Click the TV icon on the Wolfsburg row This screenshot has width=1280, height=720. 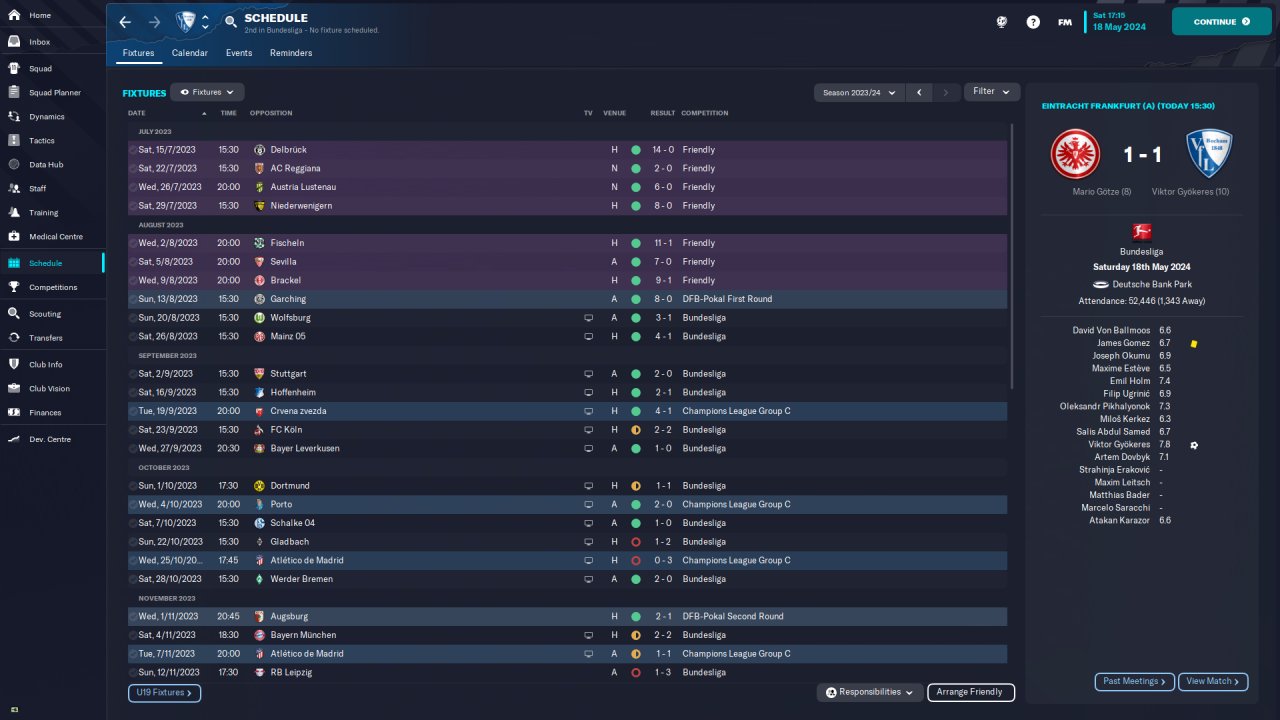click(x=589, y=318)
